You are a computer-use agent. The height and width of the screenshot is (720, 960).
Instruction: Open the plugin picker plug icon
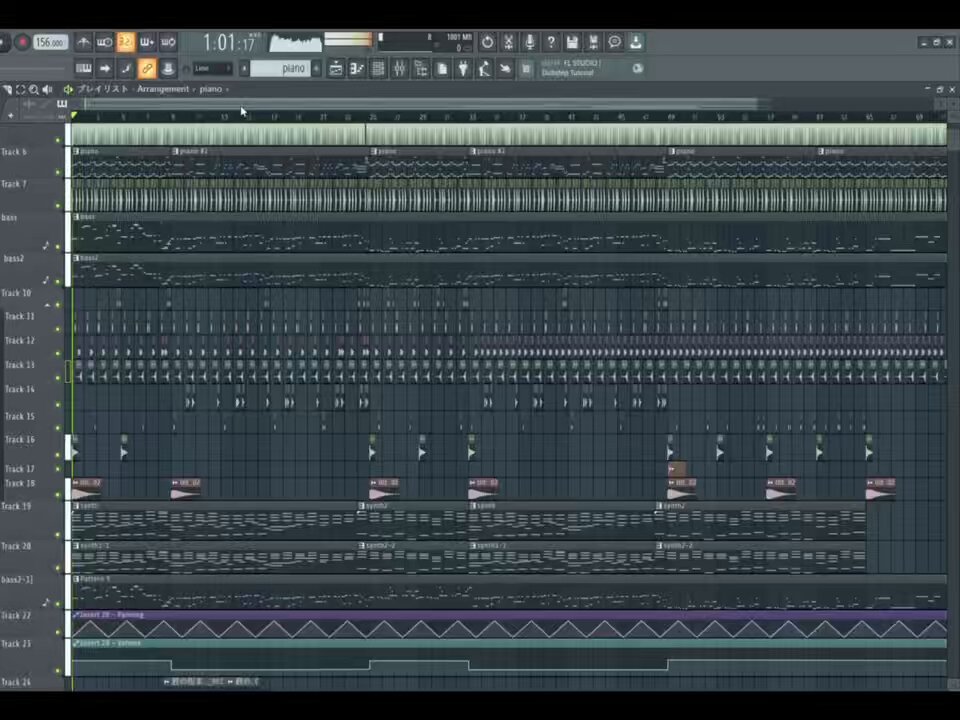(x=463, y=69)
